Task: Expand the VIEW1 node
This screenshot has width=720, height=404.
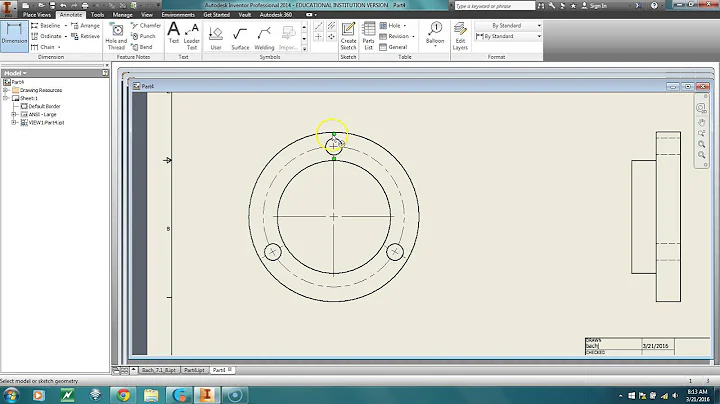Action: coord(14,123)
